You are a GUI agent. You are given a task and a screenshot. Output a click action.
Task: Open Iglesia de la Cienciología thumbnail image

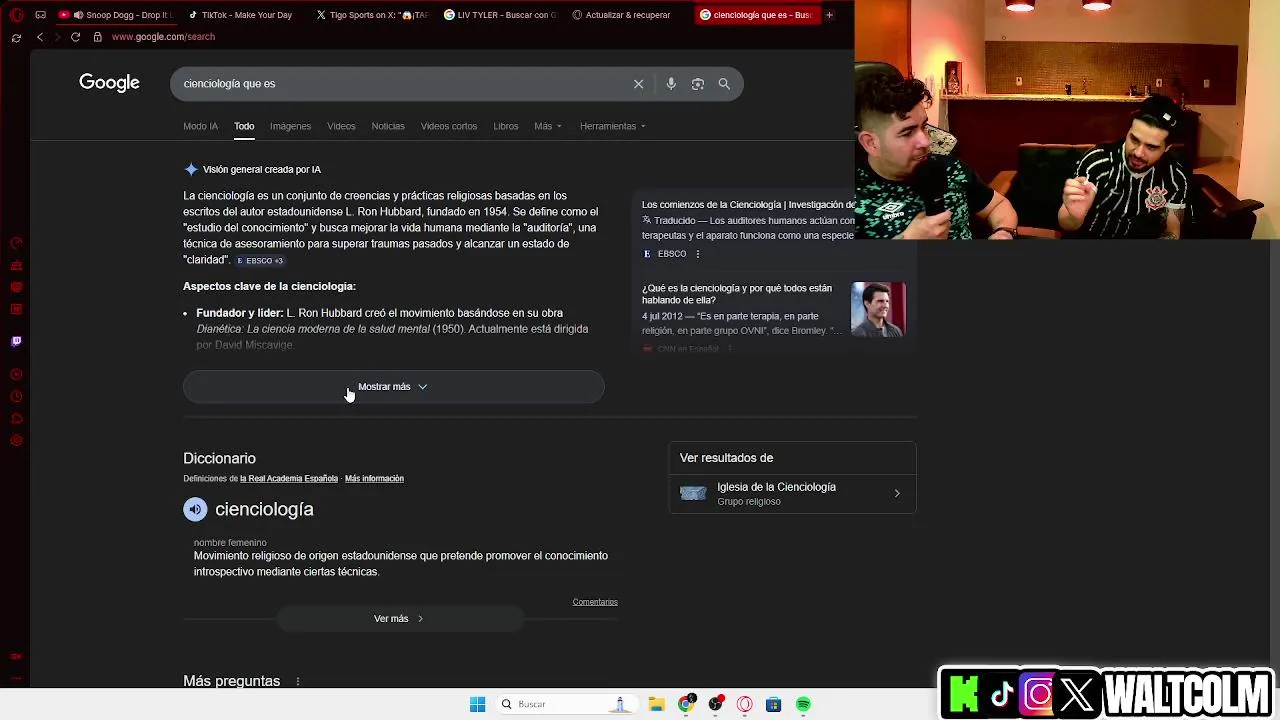693,494
